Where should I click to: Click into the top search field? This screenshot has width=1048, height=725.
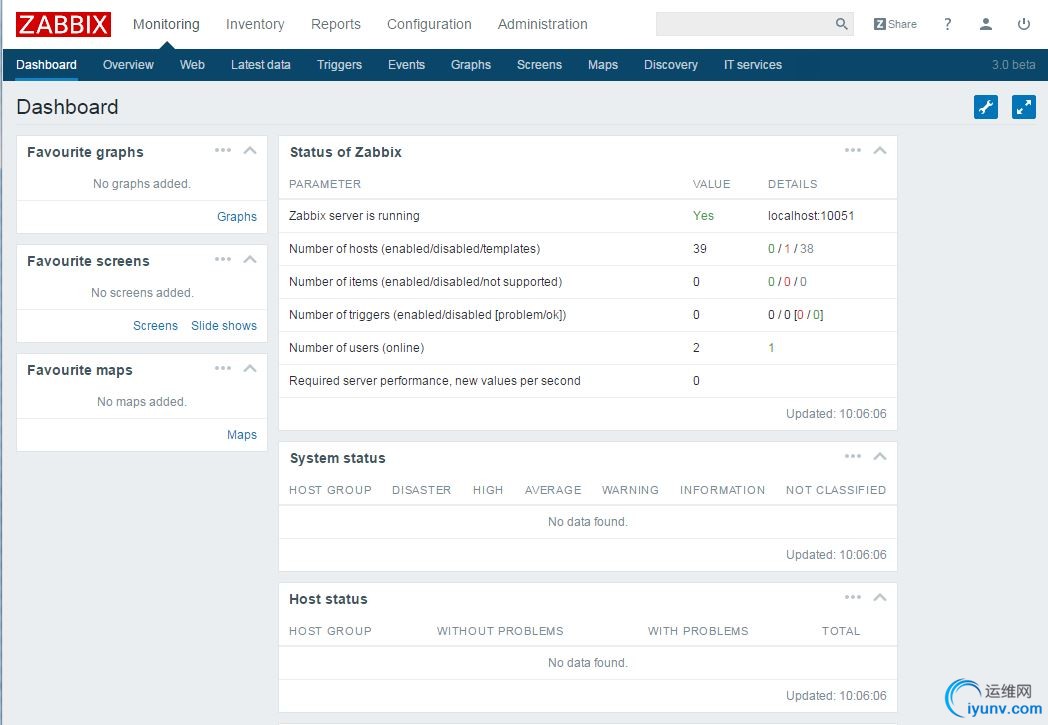pyautogui.click(x=743, y=24)
